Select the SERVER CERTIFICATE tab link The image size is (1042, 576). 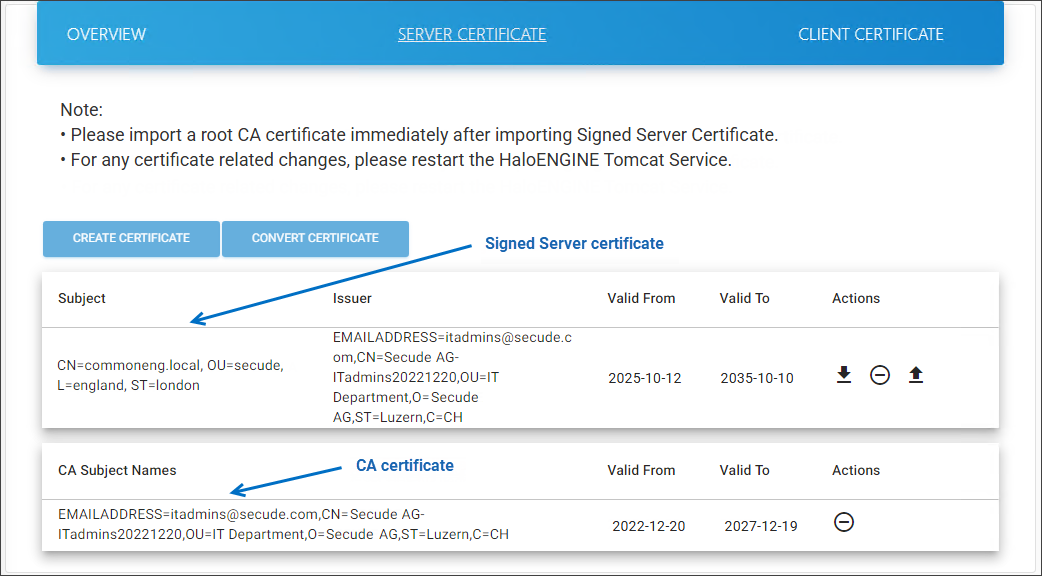[x=471, y=33]
